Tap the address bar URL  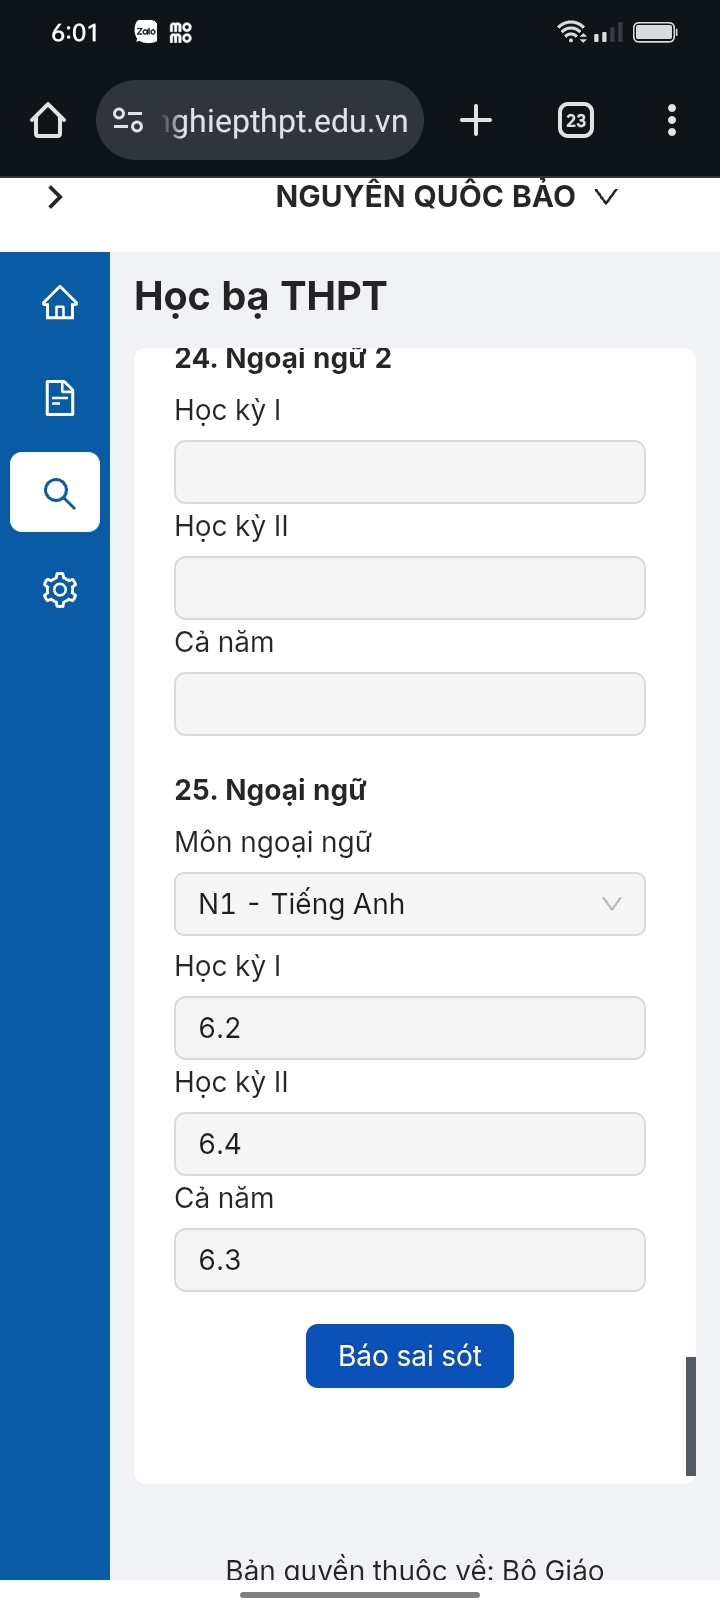click(x=286, y=121)
